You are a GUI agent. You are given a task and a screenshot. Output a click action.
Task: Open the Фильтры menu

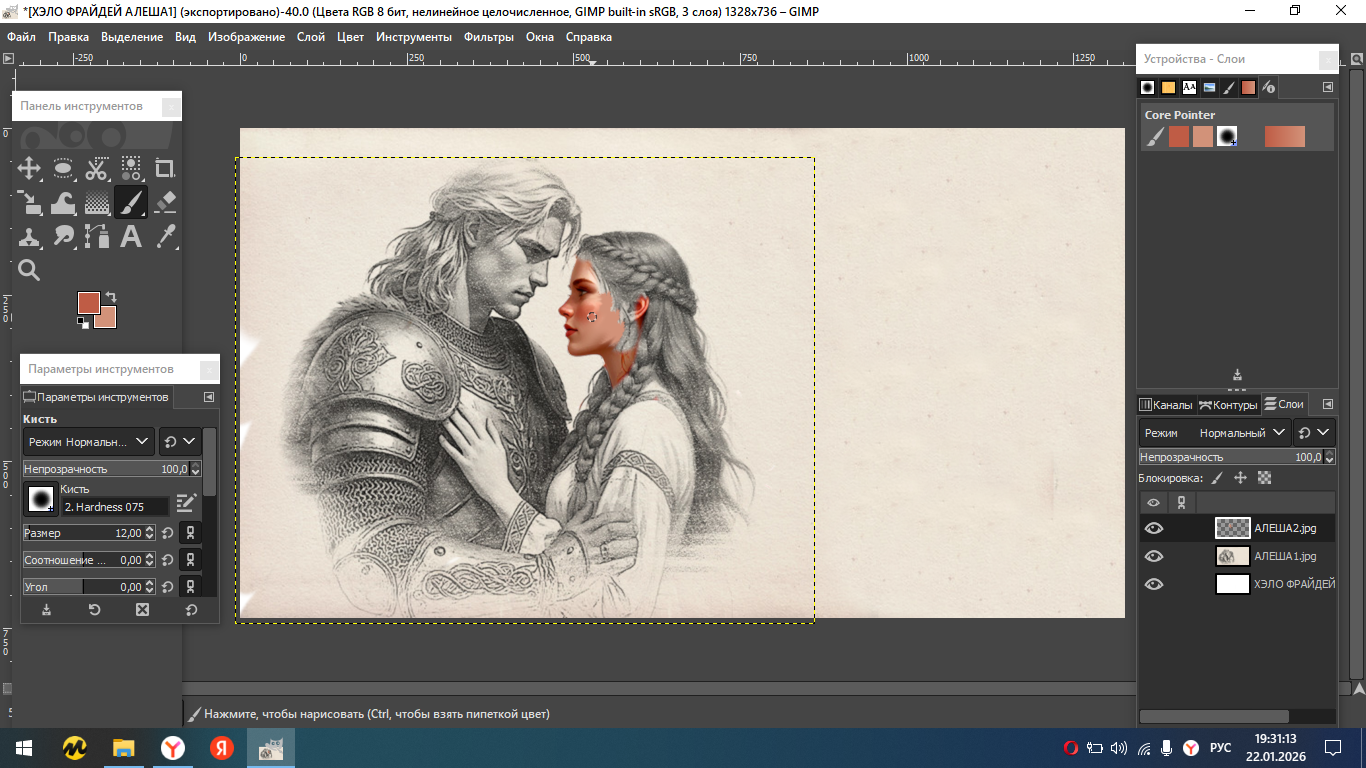point(488,37)
